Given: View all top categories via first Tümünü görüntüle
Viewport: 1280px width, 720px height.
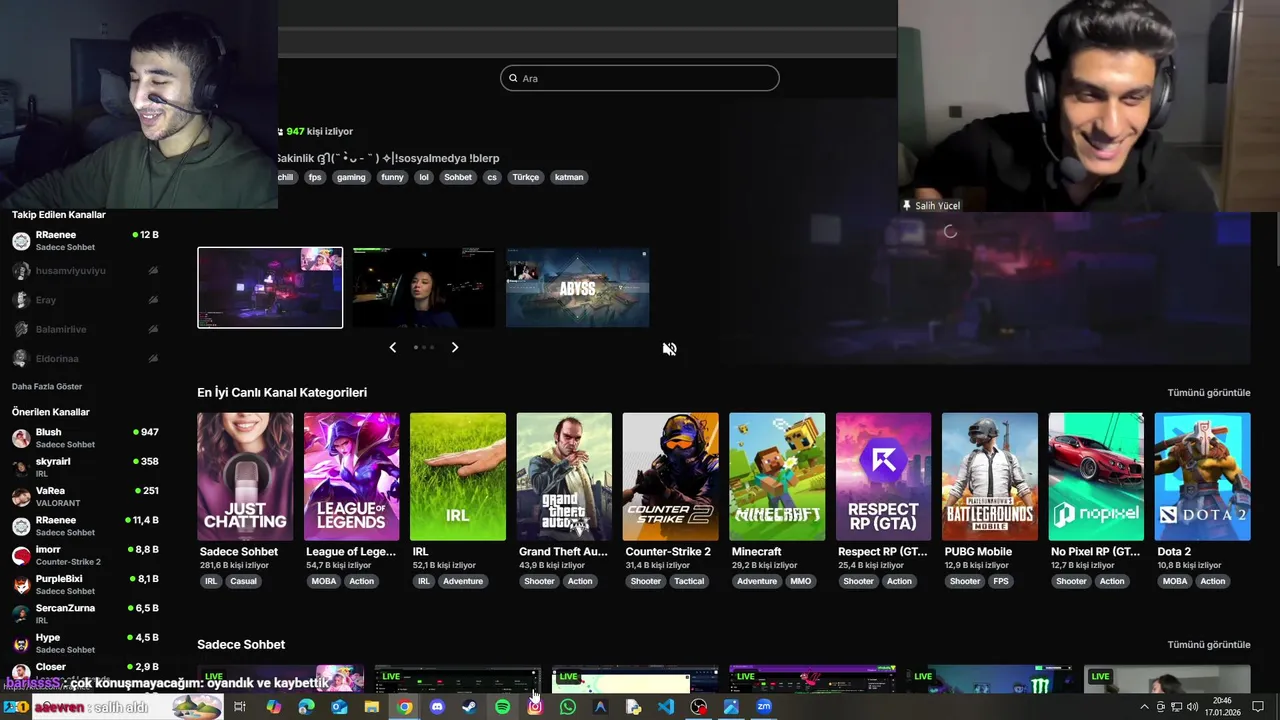Looking at the screenshot, I should pyautogui.click(x=1209, y=393).
